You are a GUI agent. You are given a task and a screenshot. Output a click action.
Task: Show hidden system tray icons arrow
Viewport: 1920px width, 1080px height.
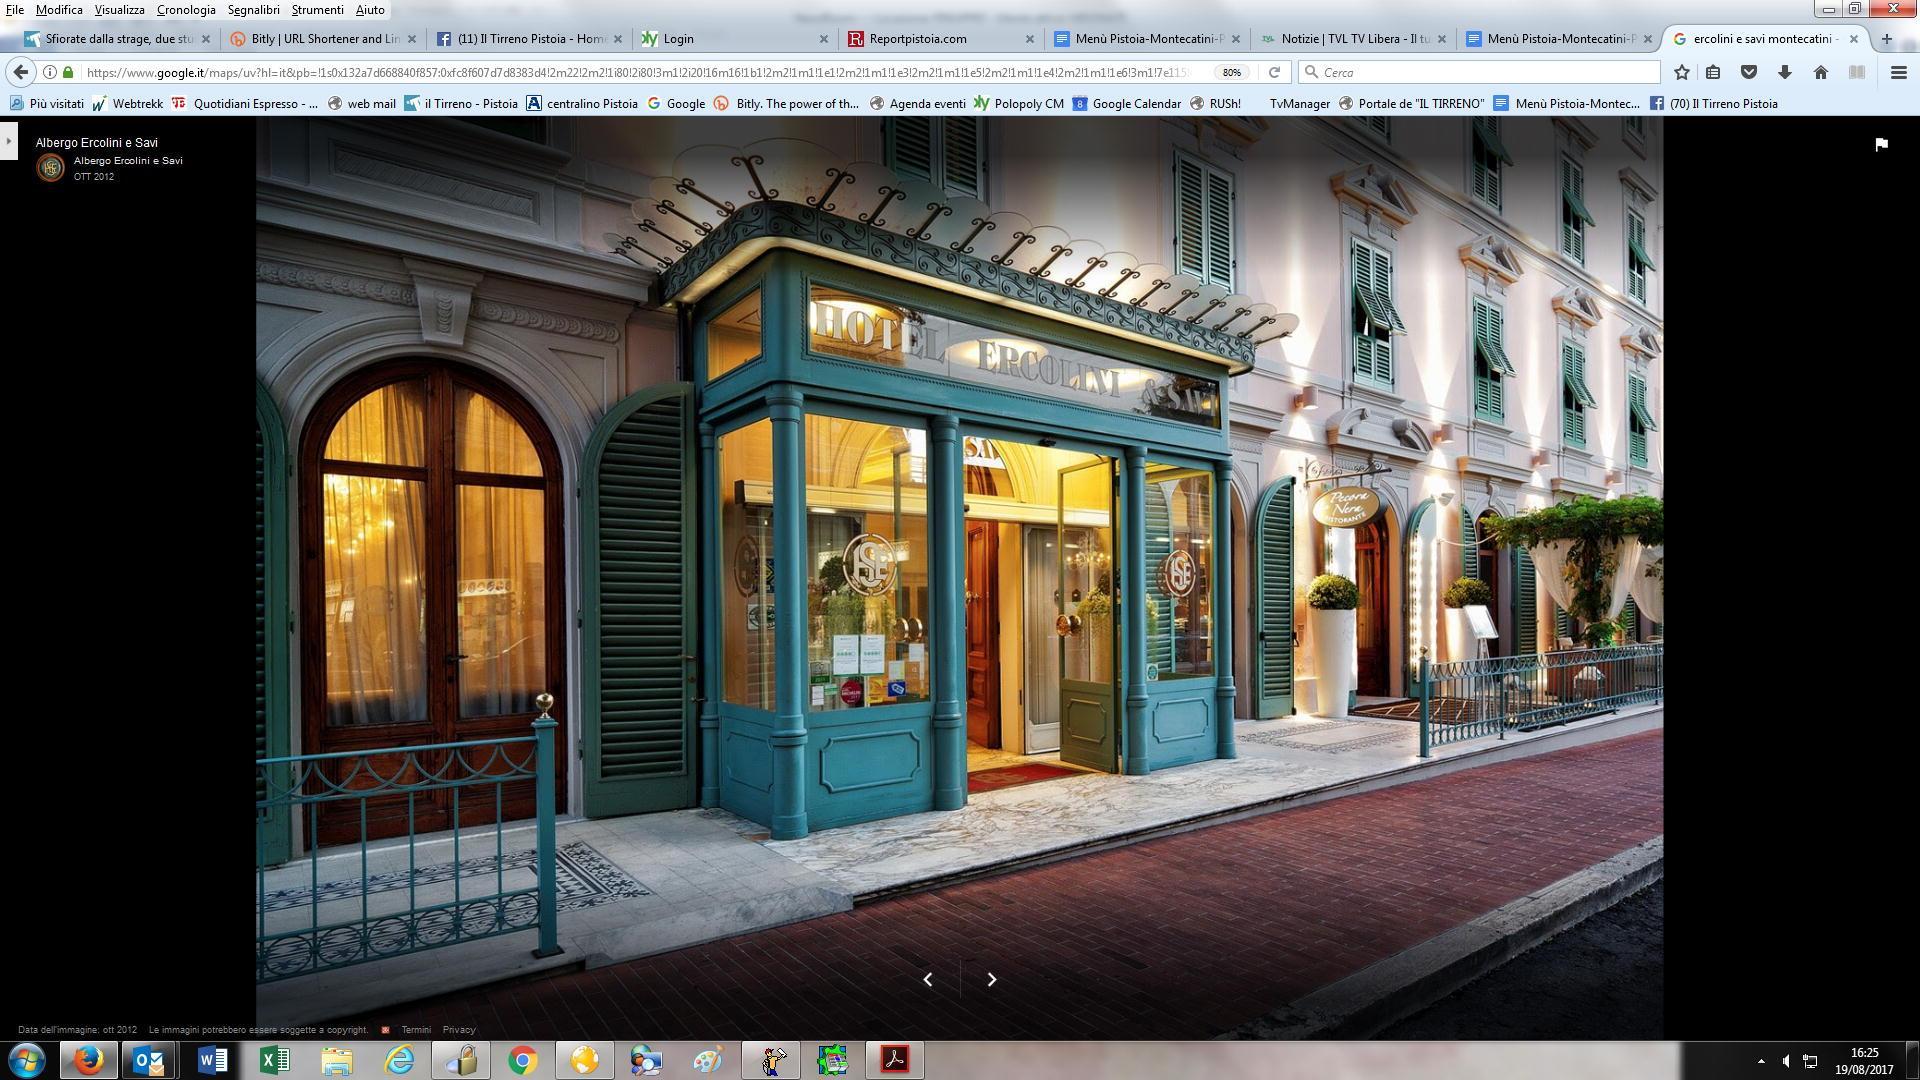point(1760,1061)
